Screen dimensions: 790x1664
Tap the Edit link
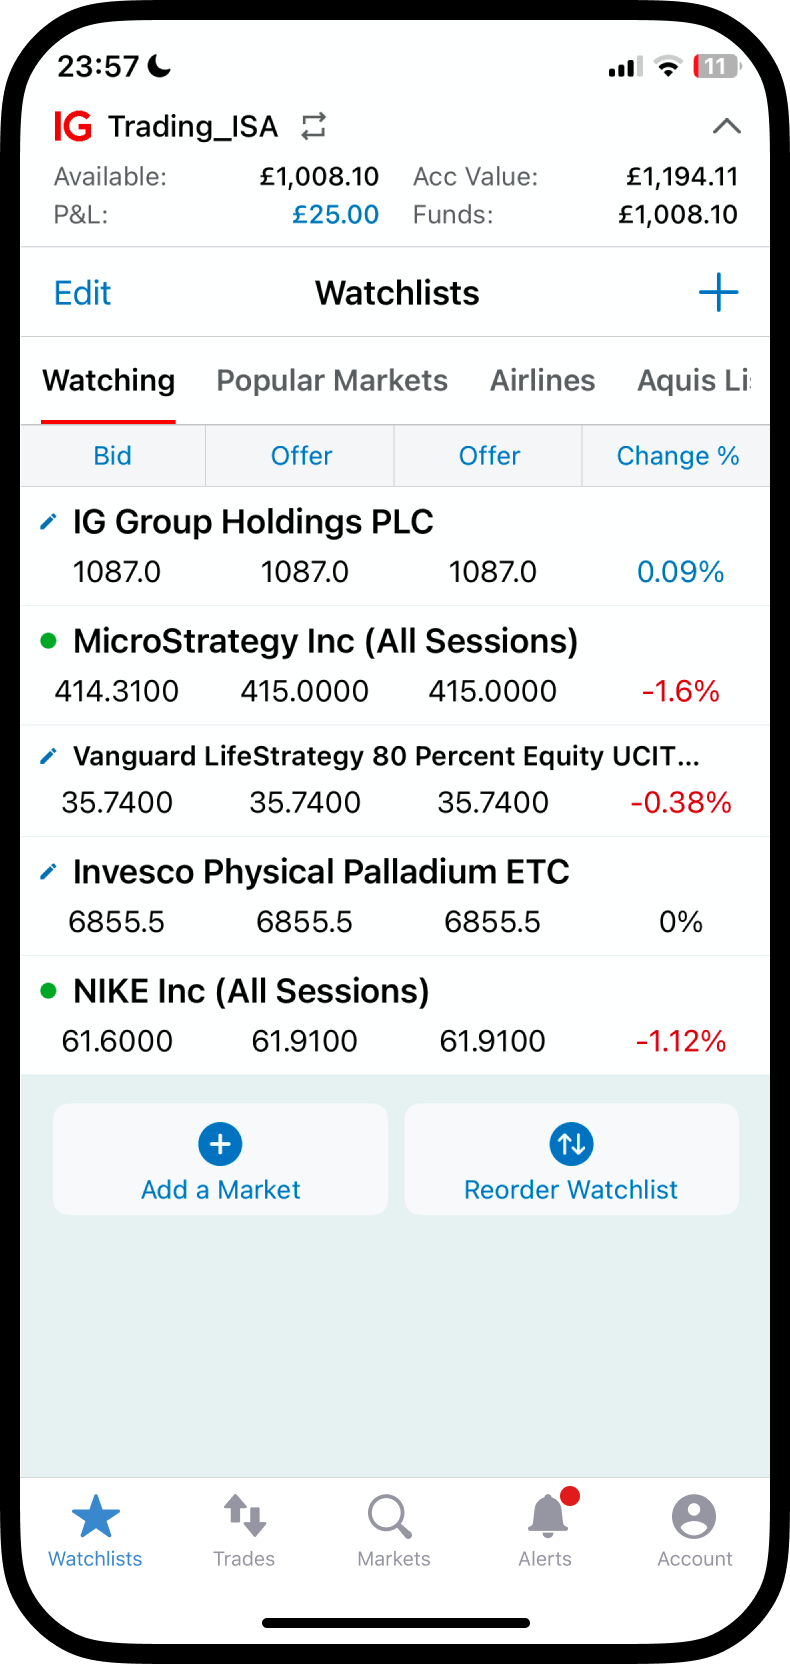[82, 293]
